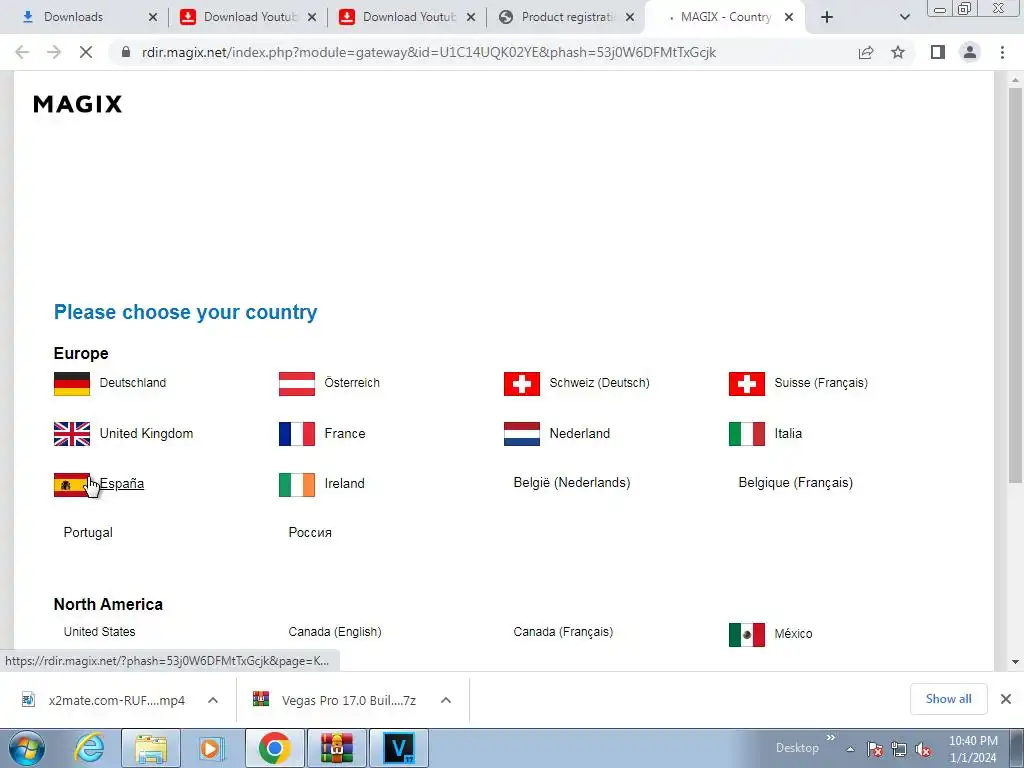Open options for x2mate mp4 download
1024x768 pixels.
(213, 700)
